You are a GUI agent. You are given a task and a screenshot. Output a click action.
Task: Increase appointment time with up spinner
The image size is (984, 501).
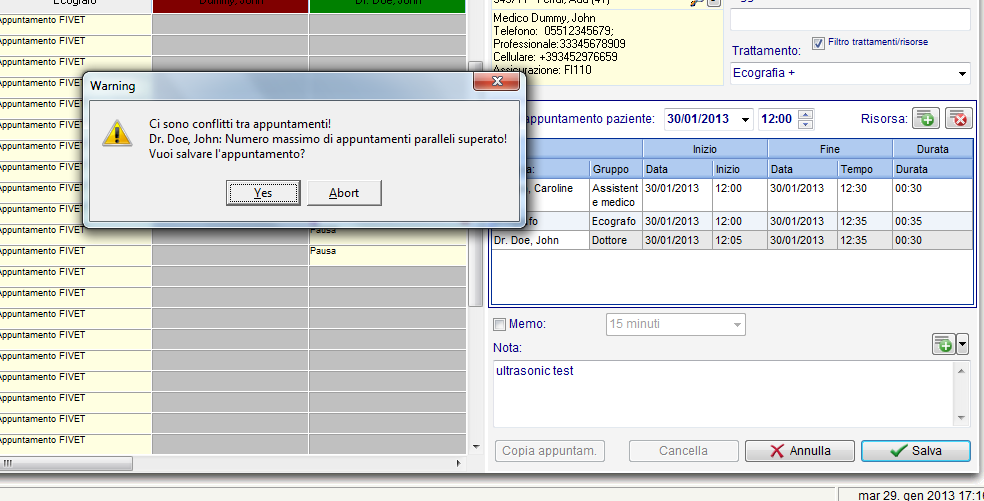[806, 114]
